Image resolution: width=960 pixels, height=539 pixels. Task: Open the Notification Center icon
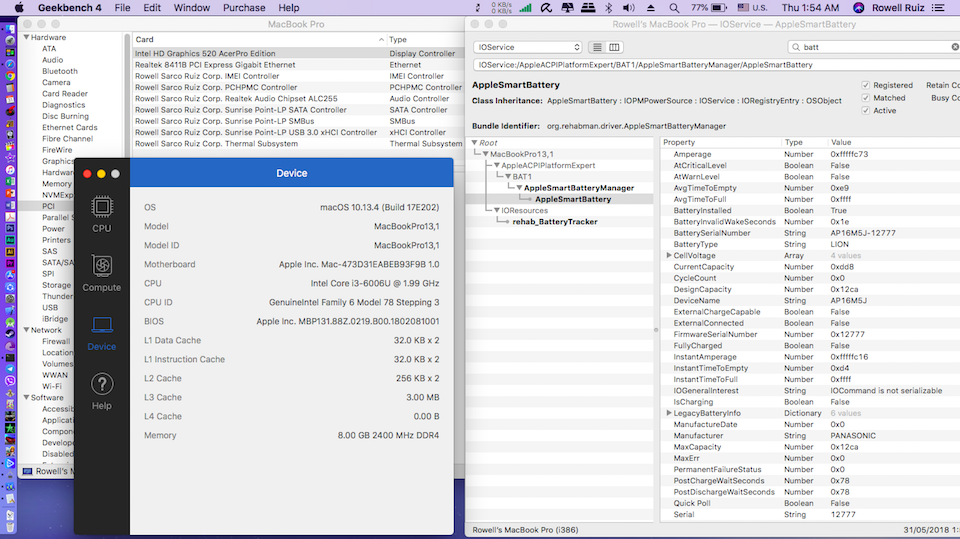938,8
